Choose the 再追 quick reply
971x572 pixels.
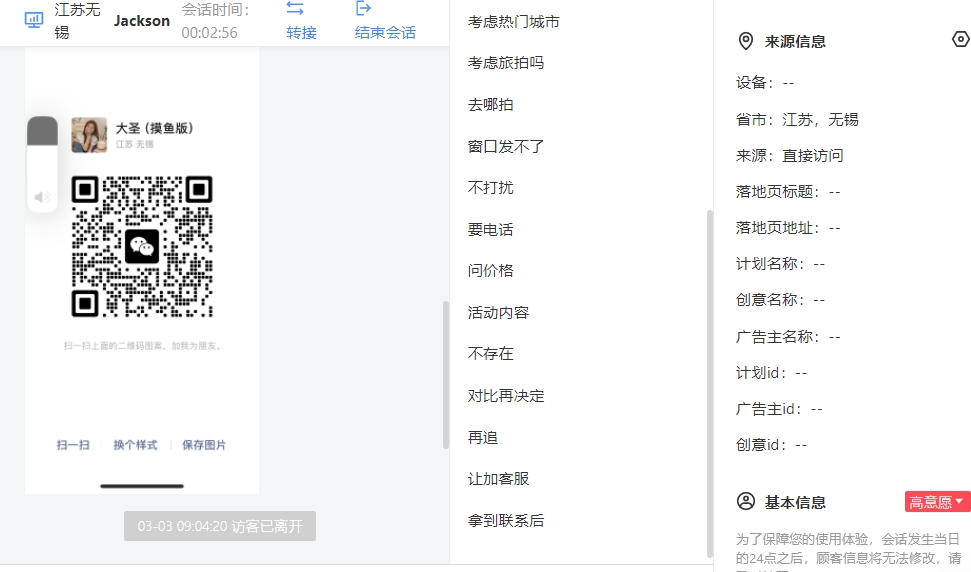pyautogui.click(x=483, y=438)
